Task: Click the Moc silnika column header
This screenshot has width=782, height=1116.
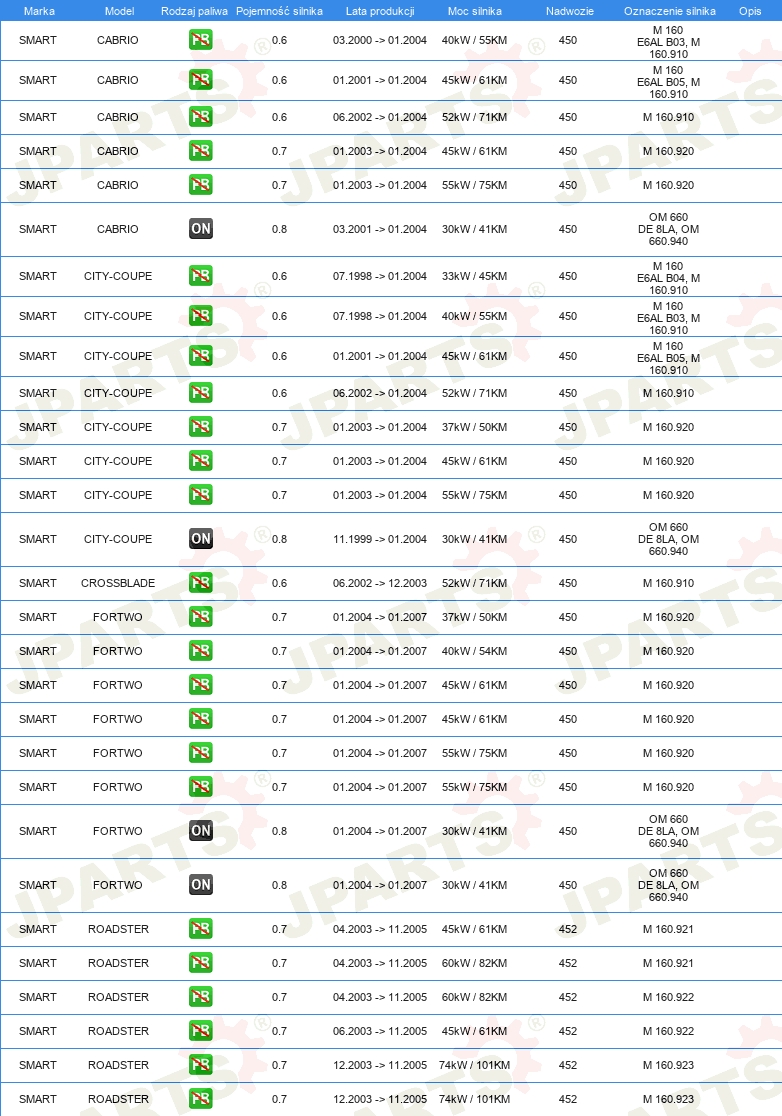Action: 475,11
